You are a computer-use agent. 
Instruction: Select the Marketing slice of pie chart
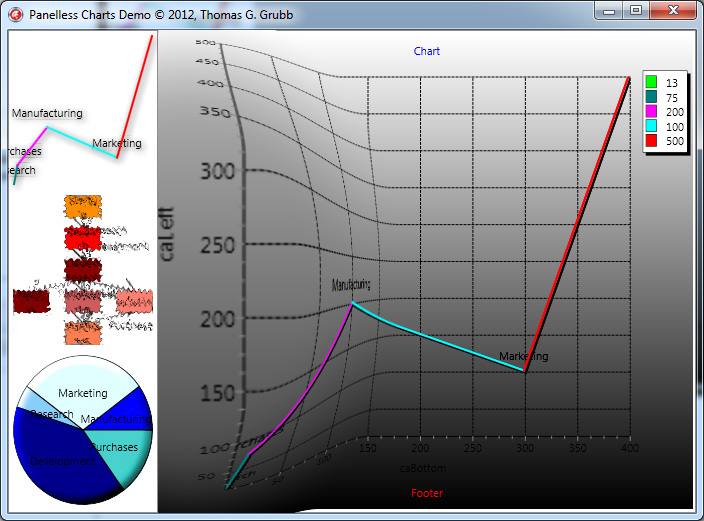(x=85, y=380)
